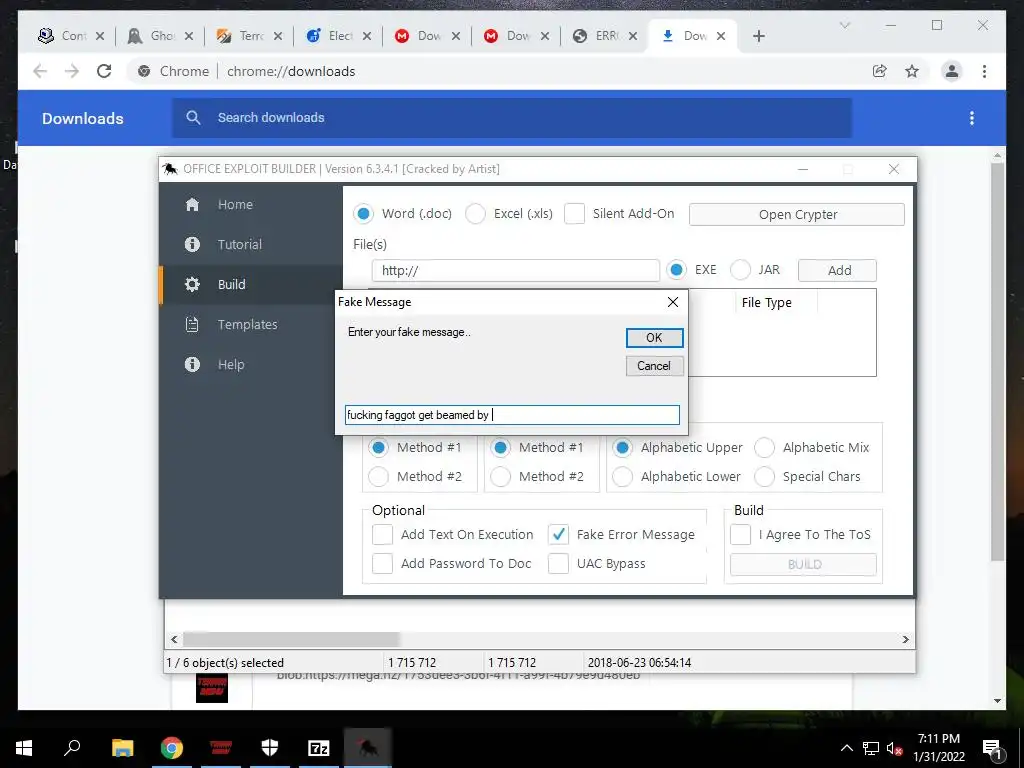Viewport: 1024px width, 768px height.
Task: Select the Alphabetic Upper option
Action: click(x=622, y=447)
